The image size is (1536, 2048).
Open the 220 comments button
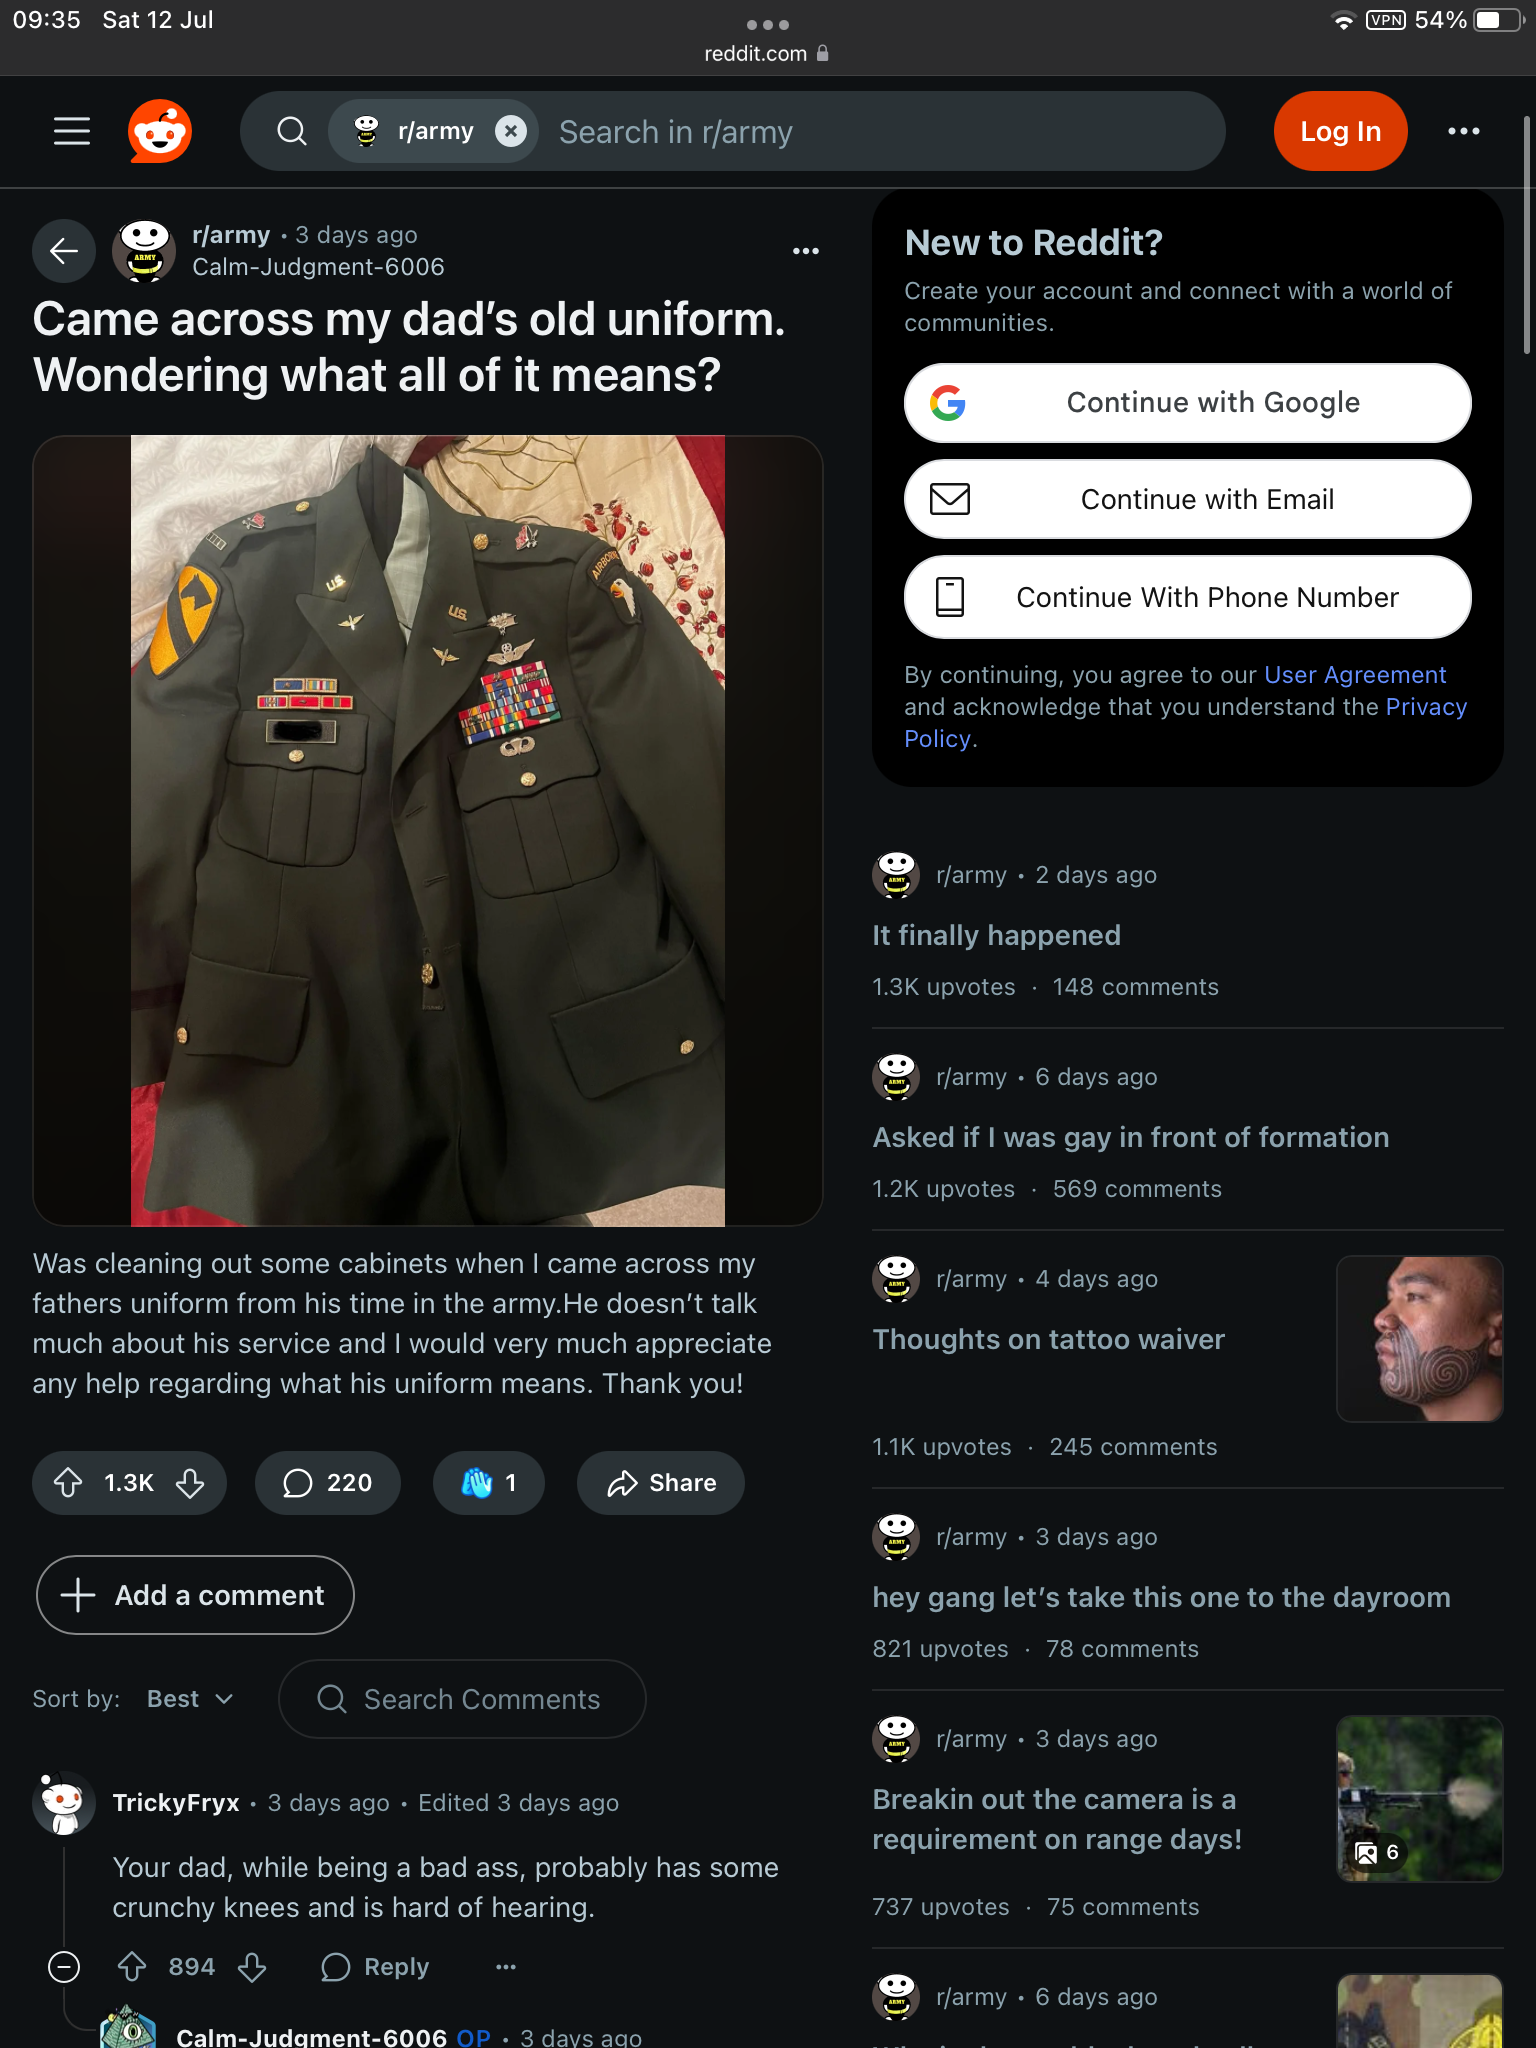[328, 1483]
